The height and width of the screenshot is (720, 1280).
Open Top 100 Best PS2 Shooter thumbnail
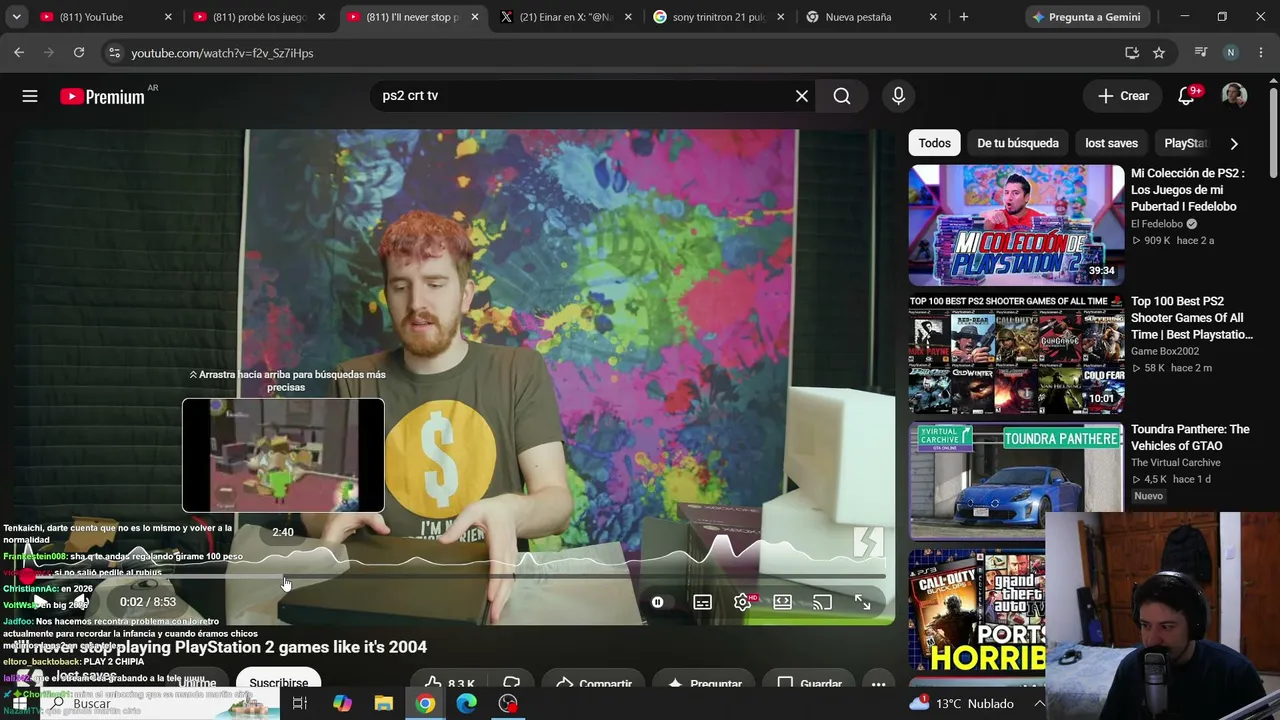point(1016,354)
